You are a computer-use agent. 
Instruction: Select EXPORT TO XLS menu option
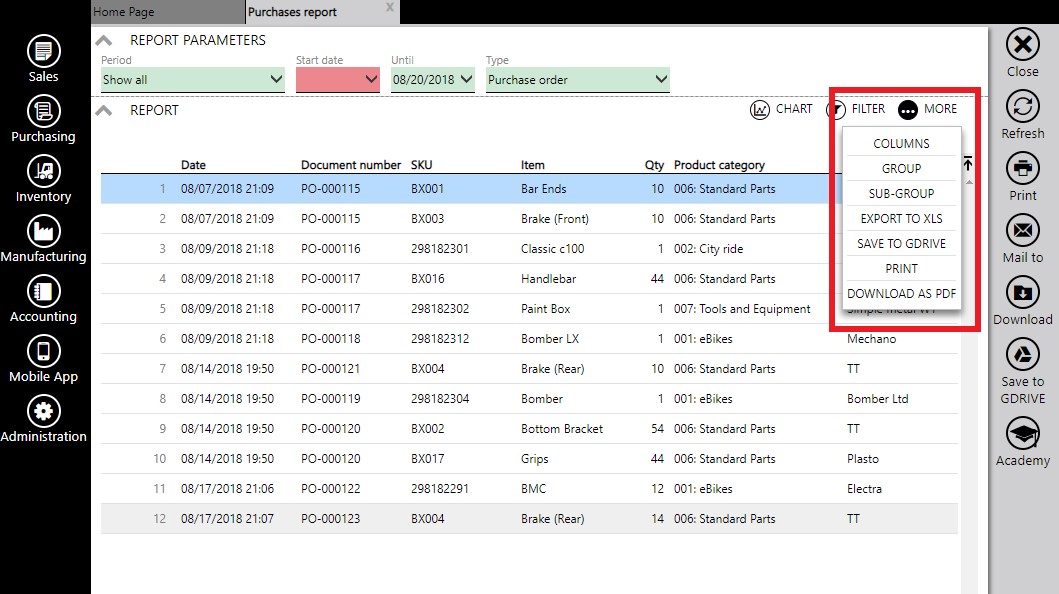point(901,219)
